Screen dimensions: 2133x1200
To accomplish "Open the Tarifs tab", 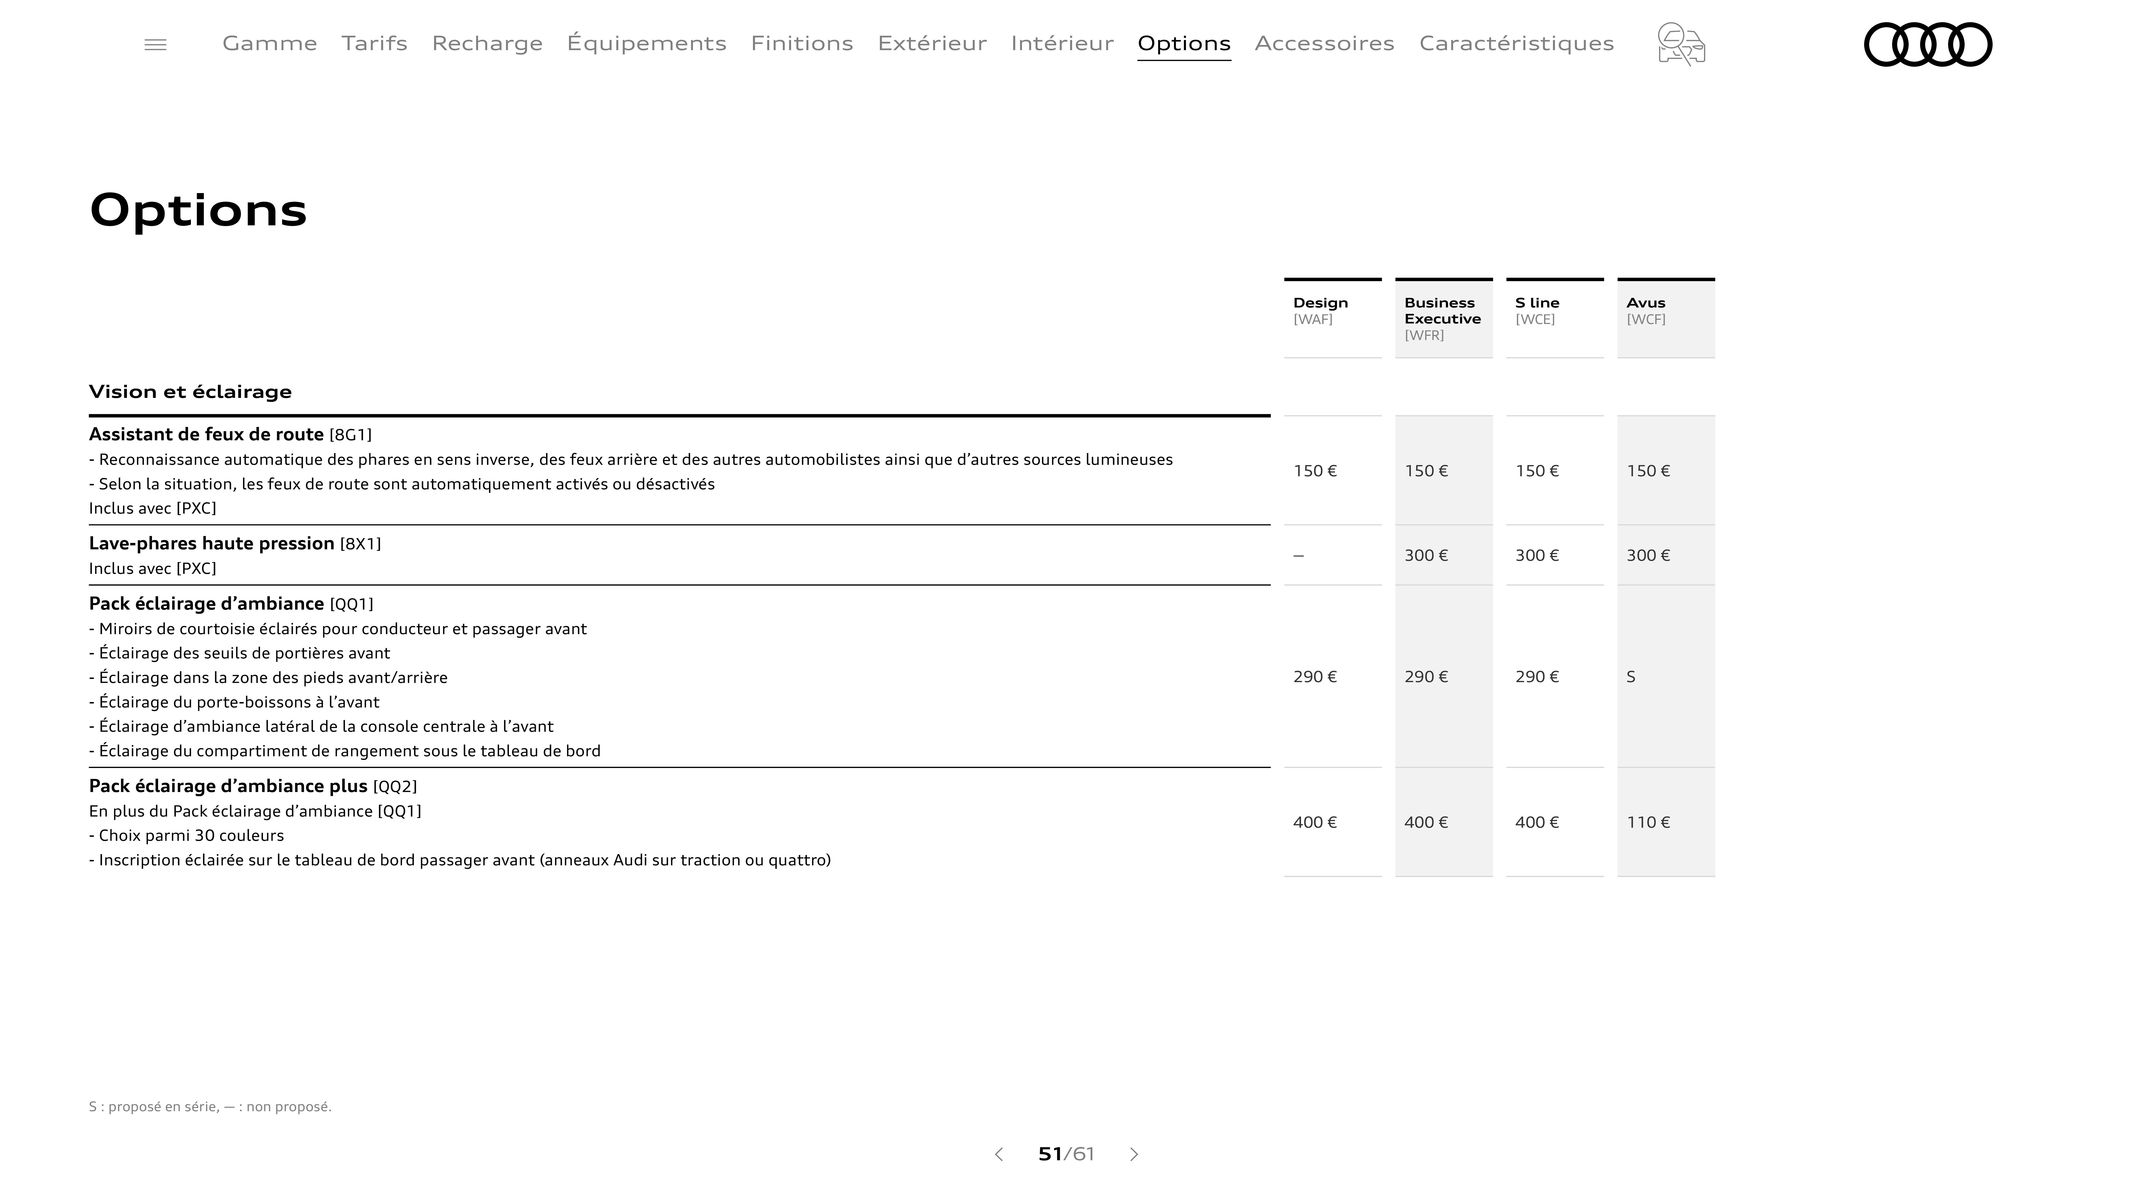I will pyautogui.click(x=374, y=43).
